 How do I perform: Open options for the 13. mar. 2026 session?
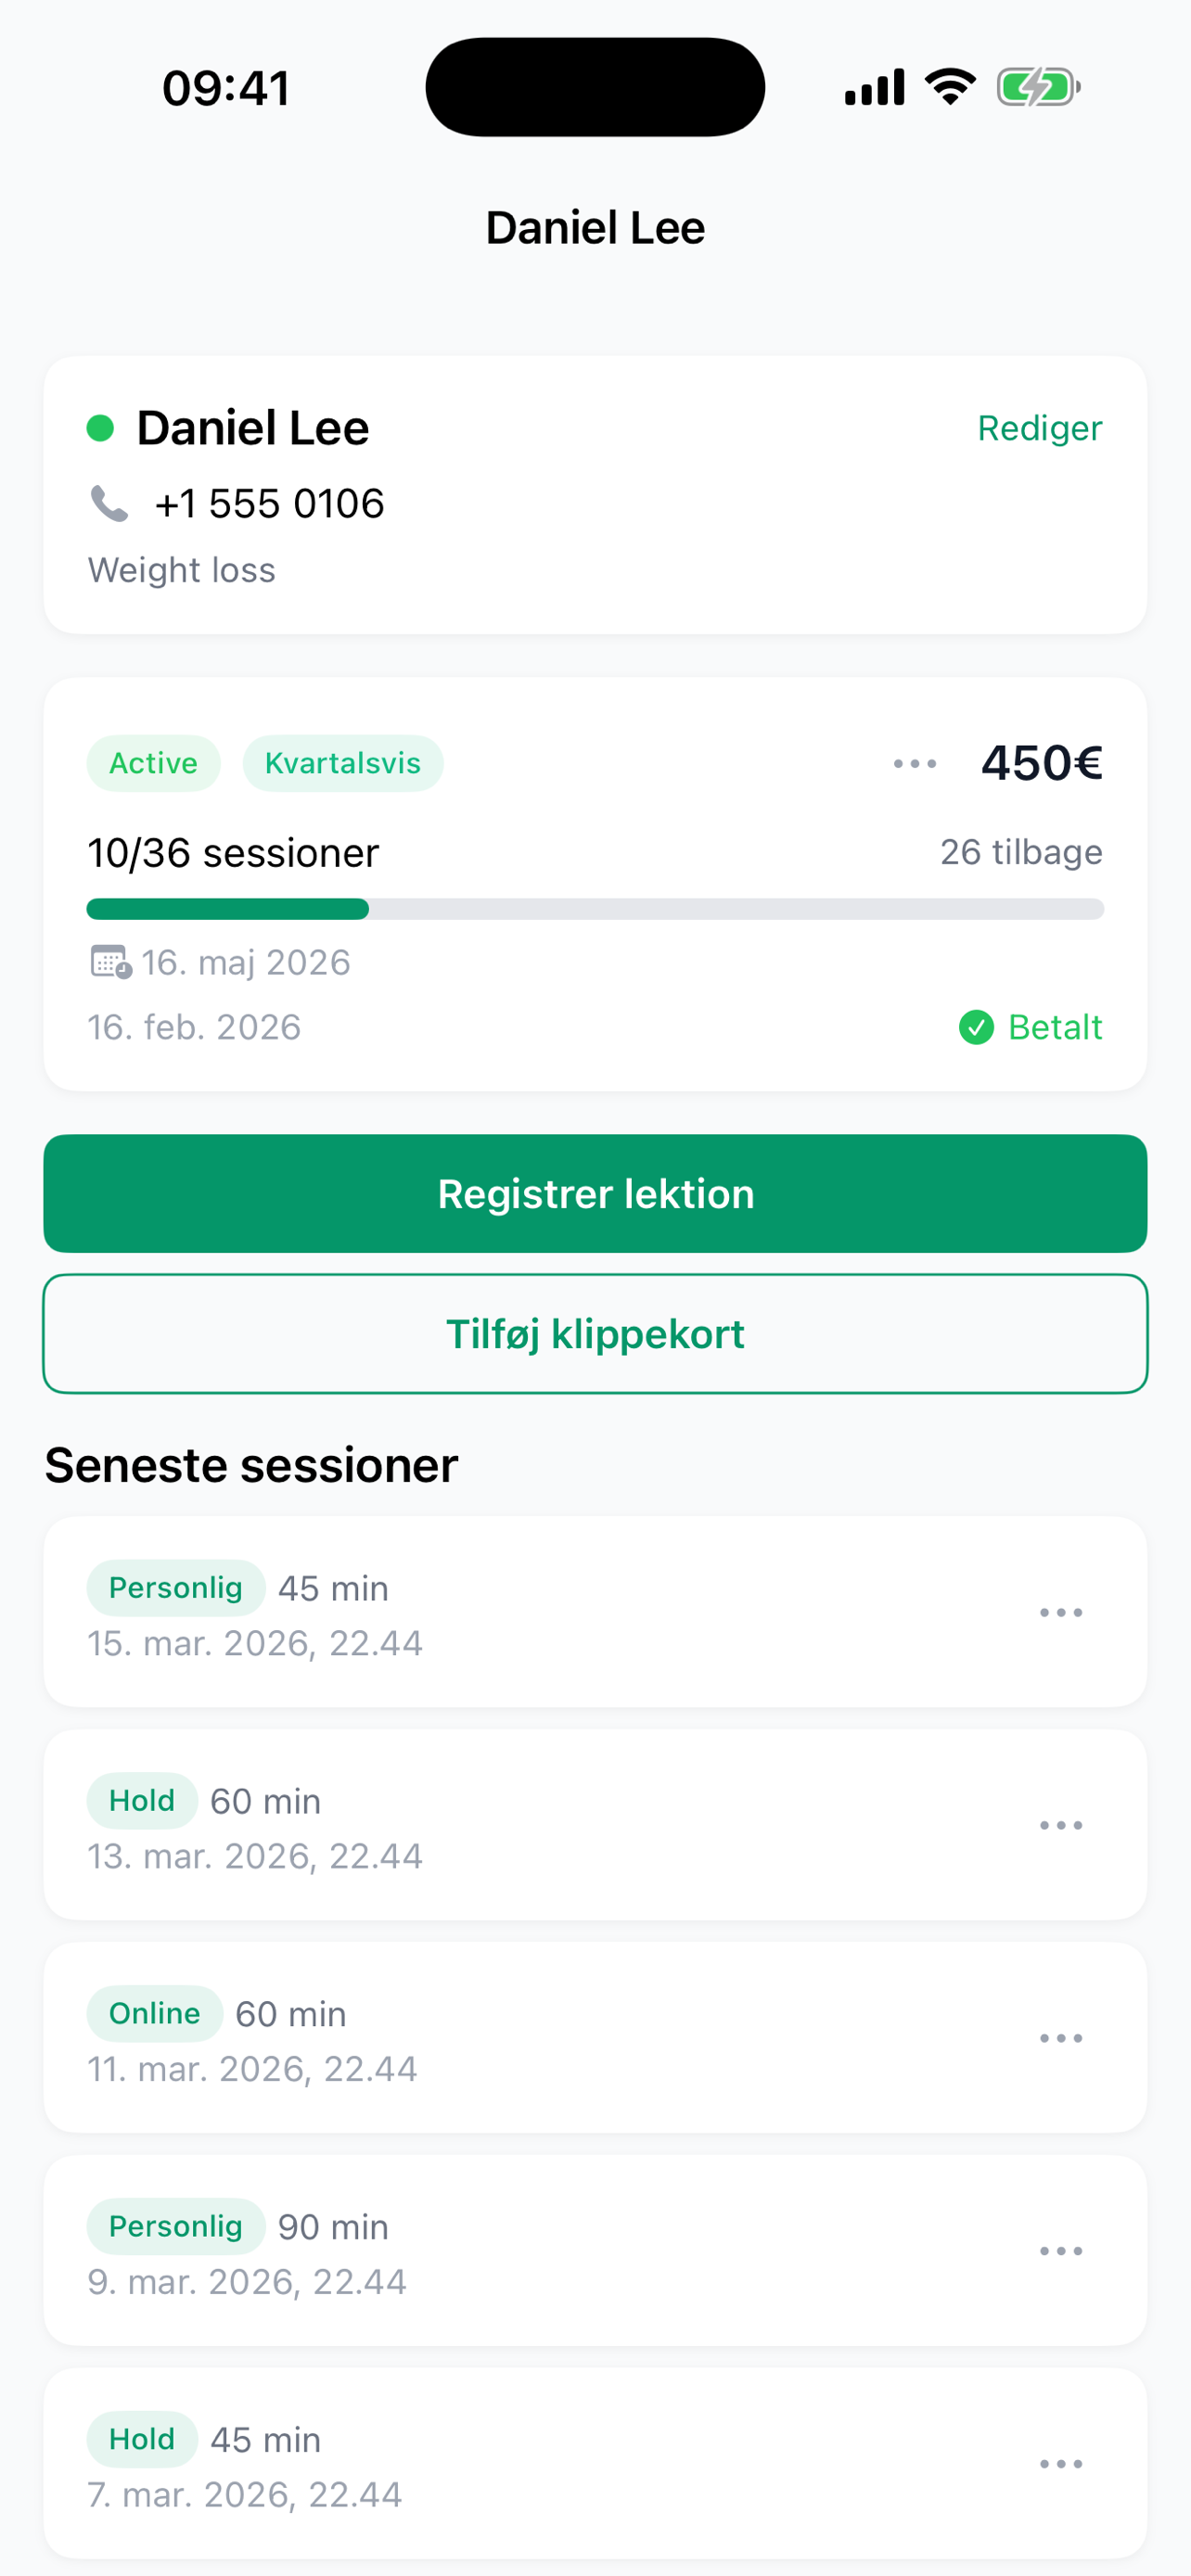(x=1060, y=1826)
